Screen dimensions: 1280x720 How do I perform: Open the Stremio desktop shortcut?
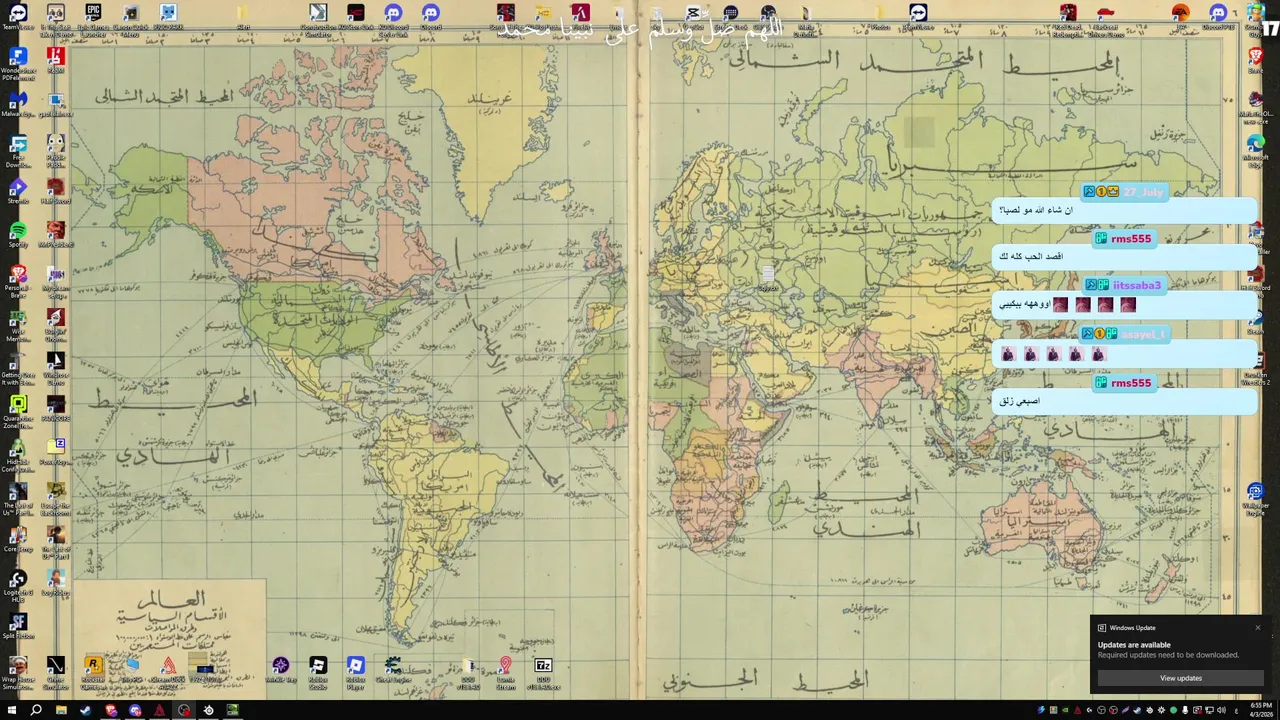[x=17, y=193]
